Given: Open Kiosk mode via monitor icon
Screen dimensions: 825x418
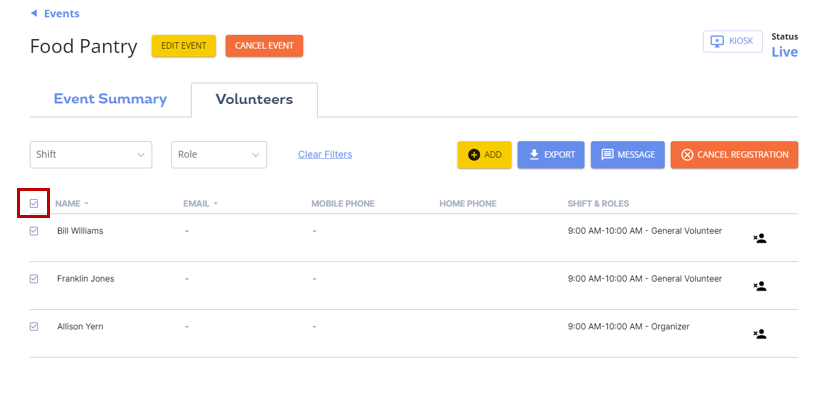Looking at the screenshot, I should click(716, 41).
